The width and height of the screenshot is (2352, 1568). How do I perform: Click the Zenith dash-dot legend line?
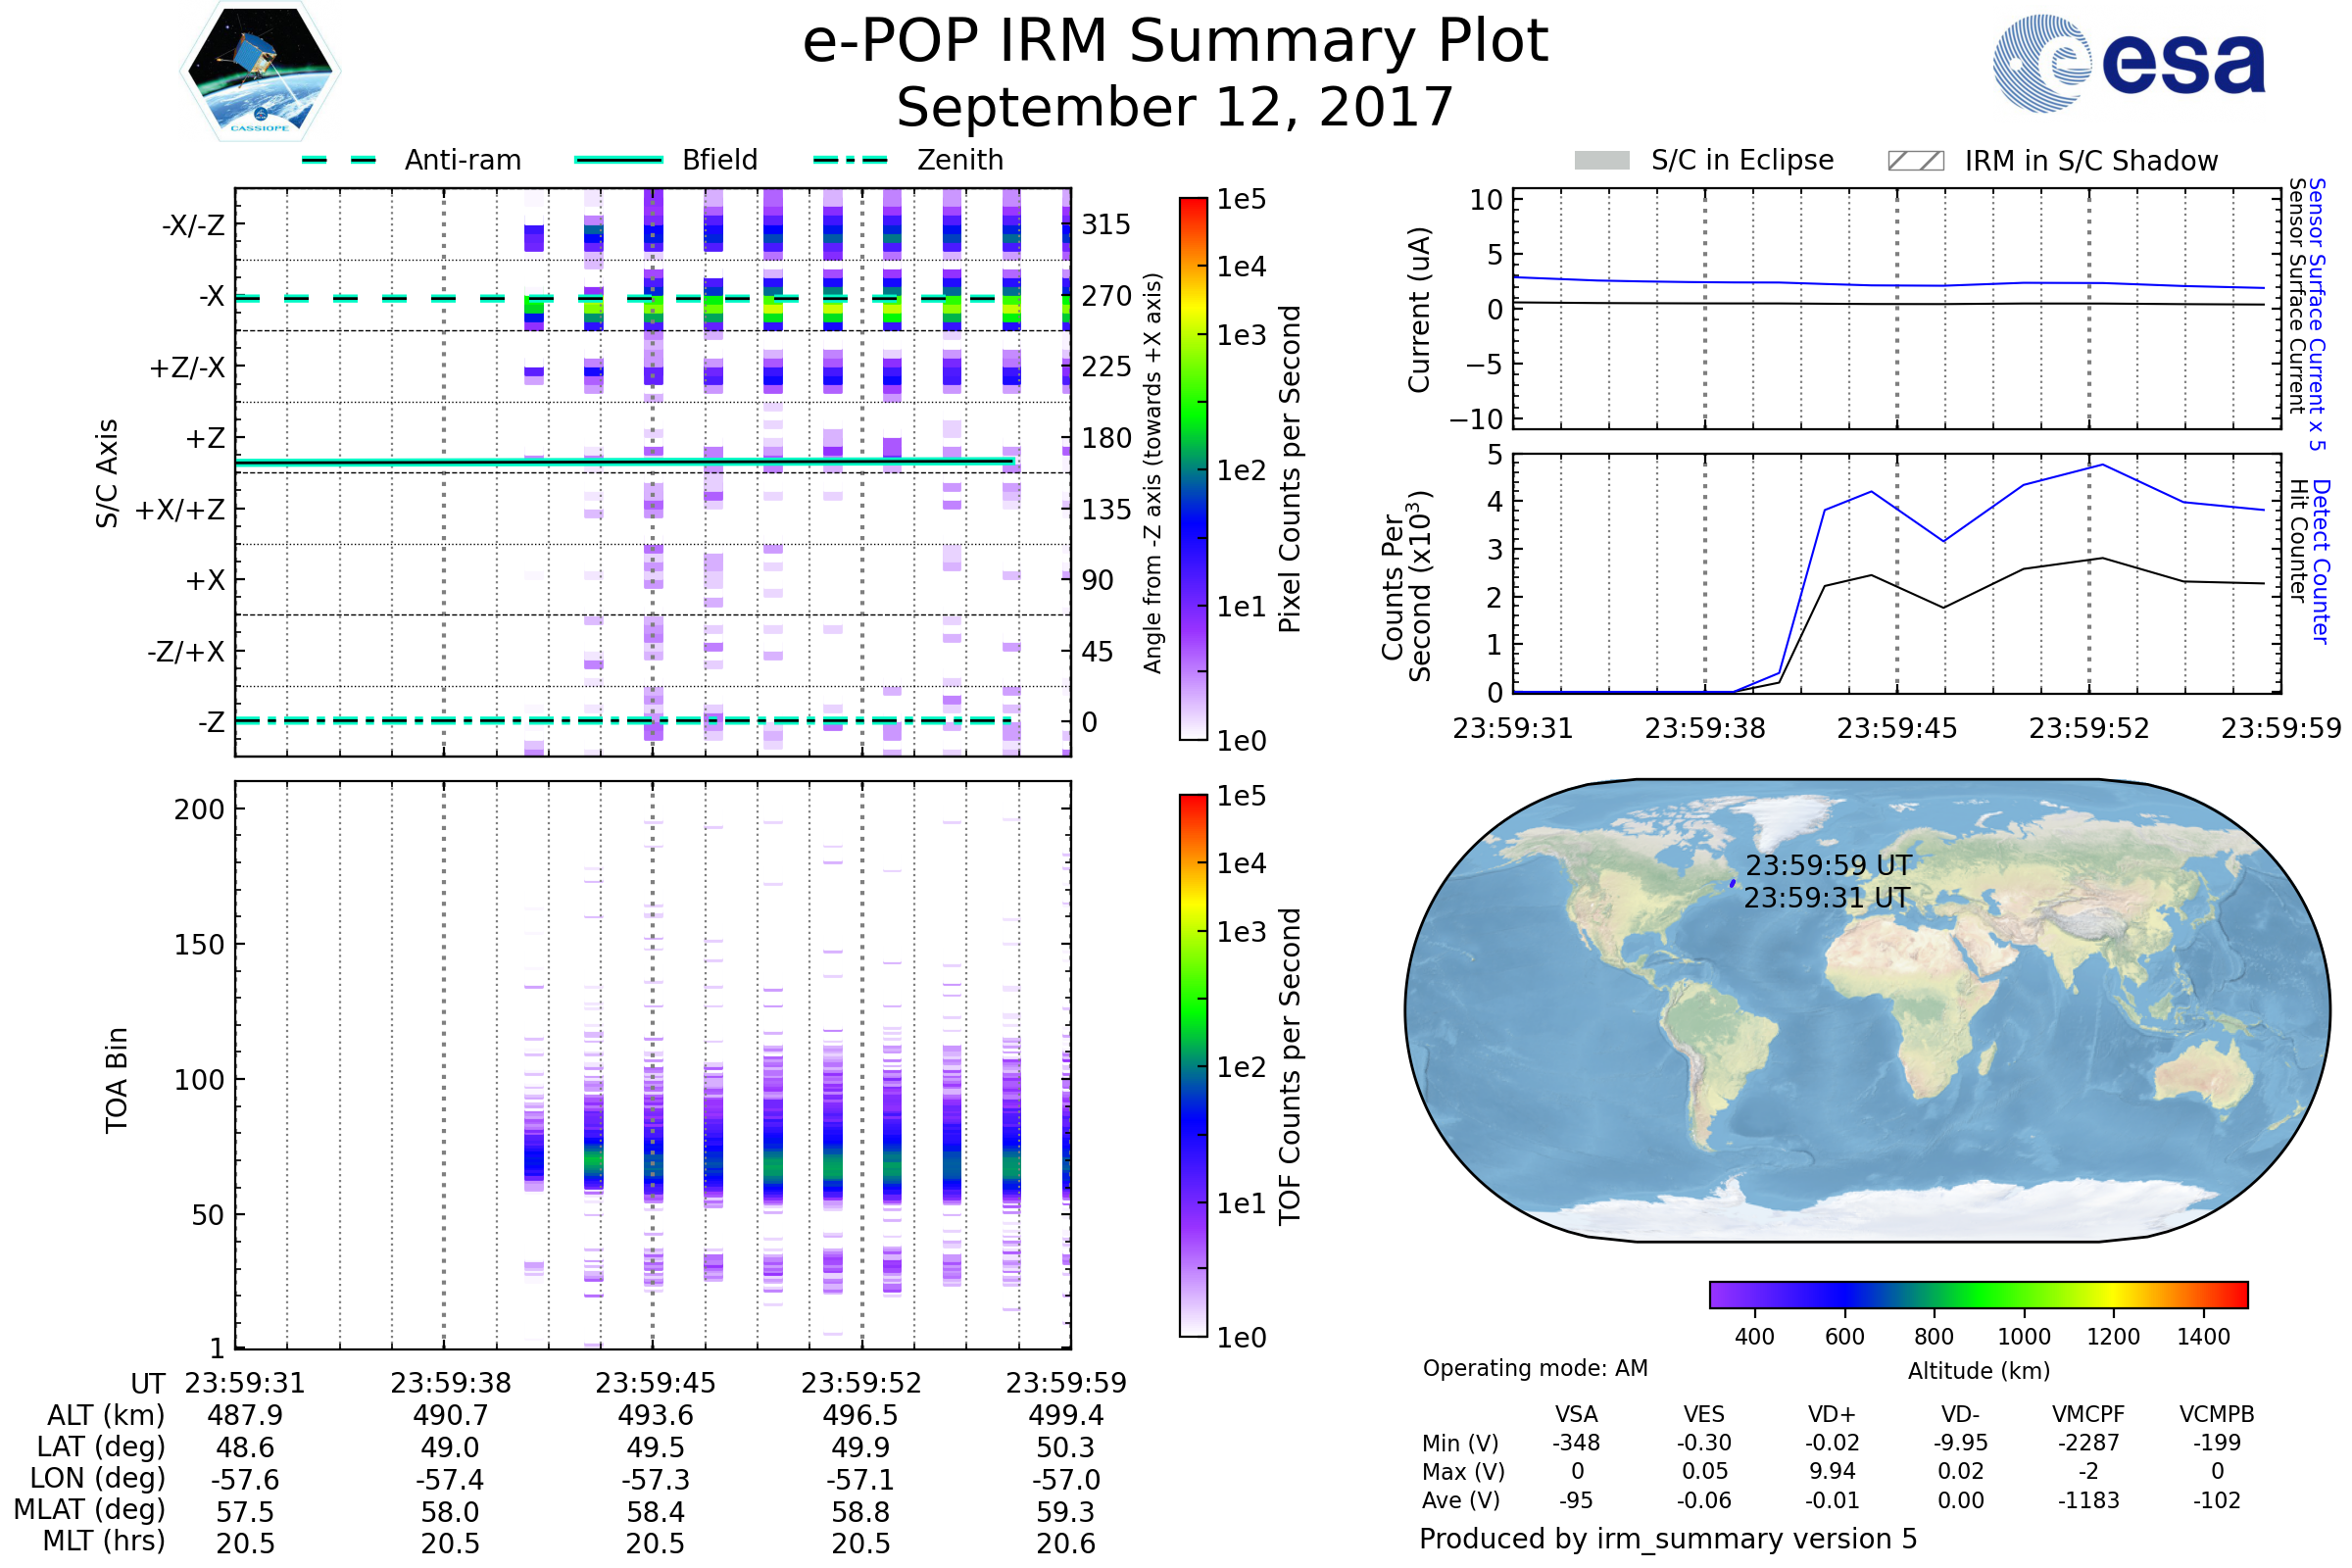[x=851, y=160]
